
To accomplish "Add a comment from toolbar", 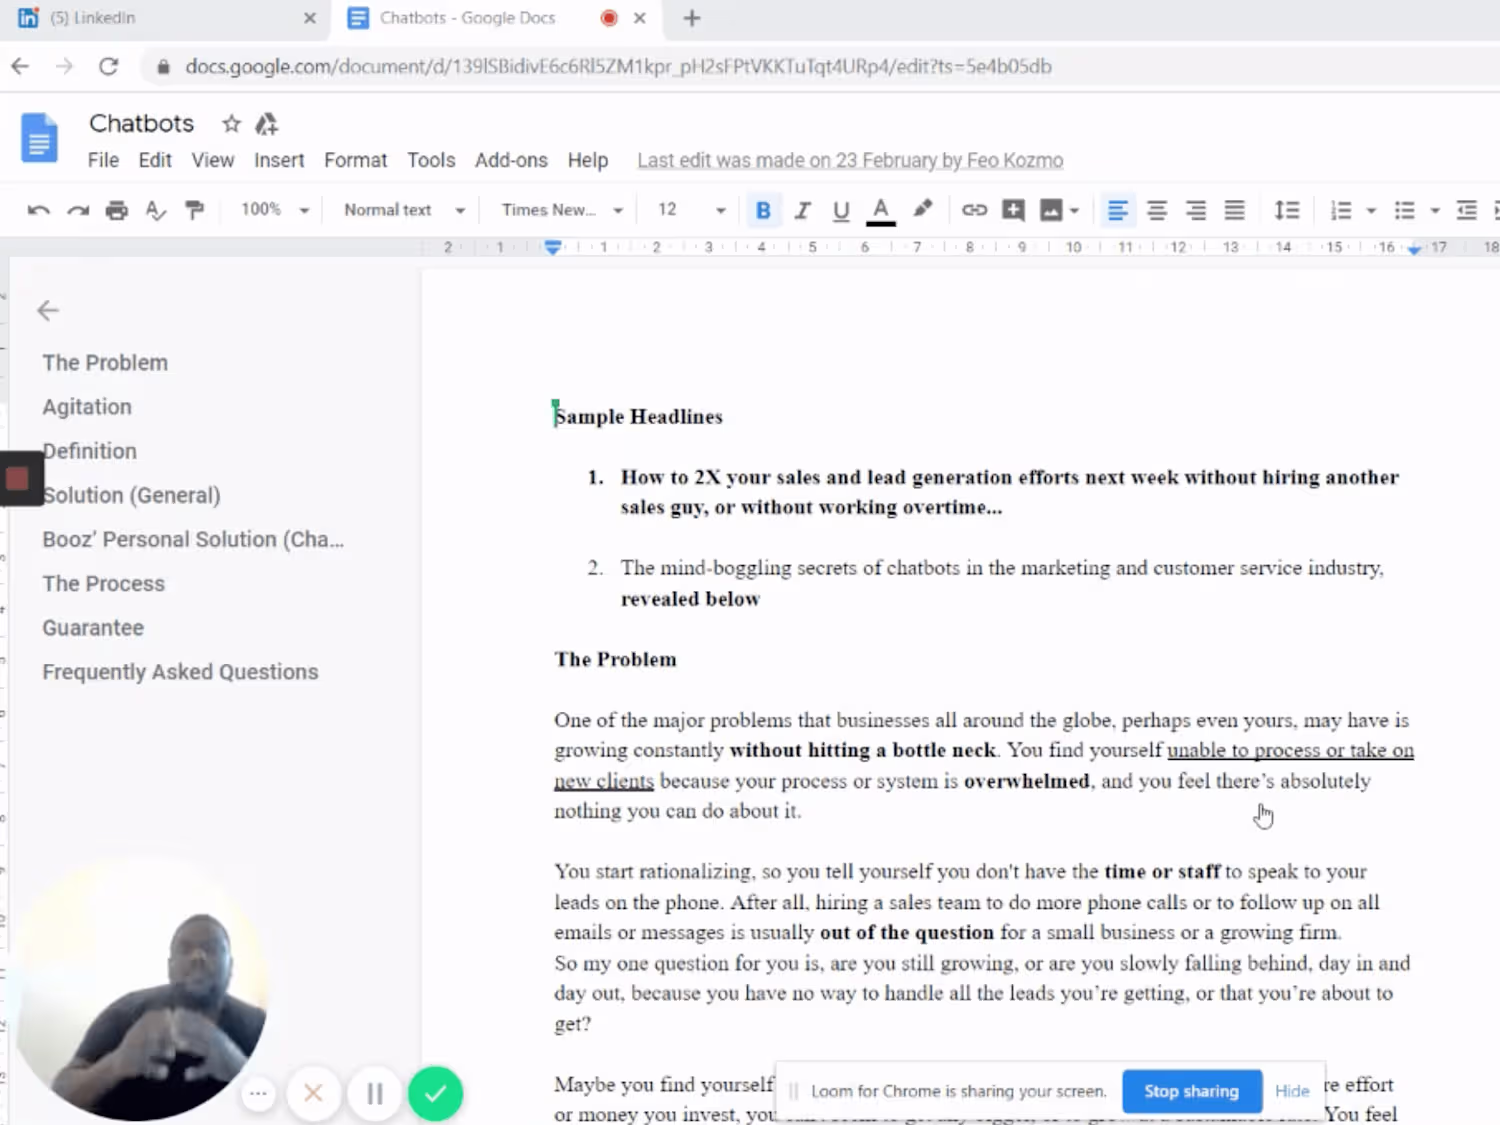I will click(x=1013, y=210).
